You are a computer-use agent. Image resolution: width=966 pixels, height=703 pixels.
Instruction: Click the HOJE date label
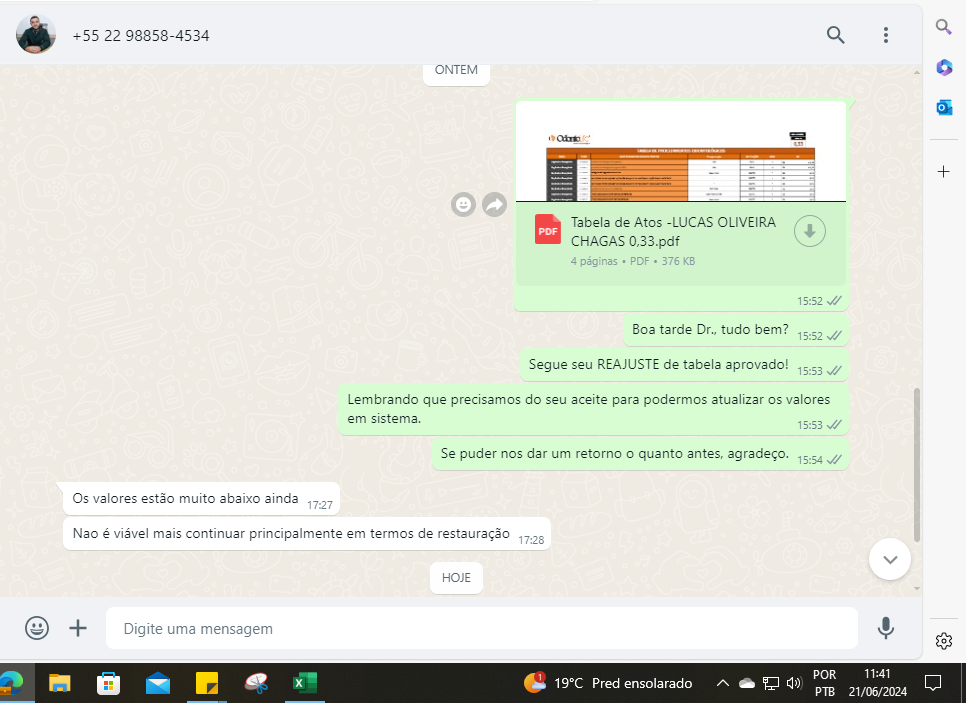pyautogui.click(x=456, y=578)
